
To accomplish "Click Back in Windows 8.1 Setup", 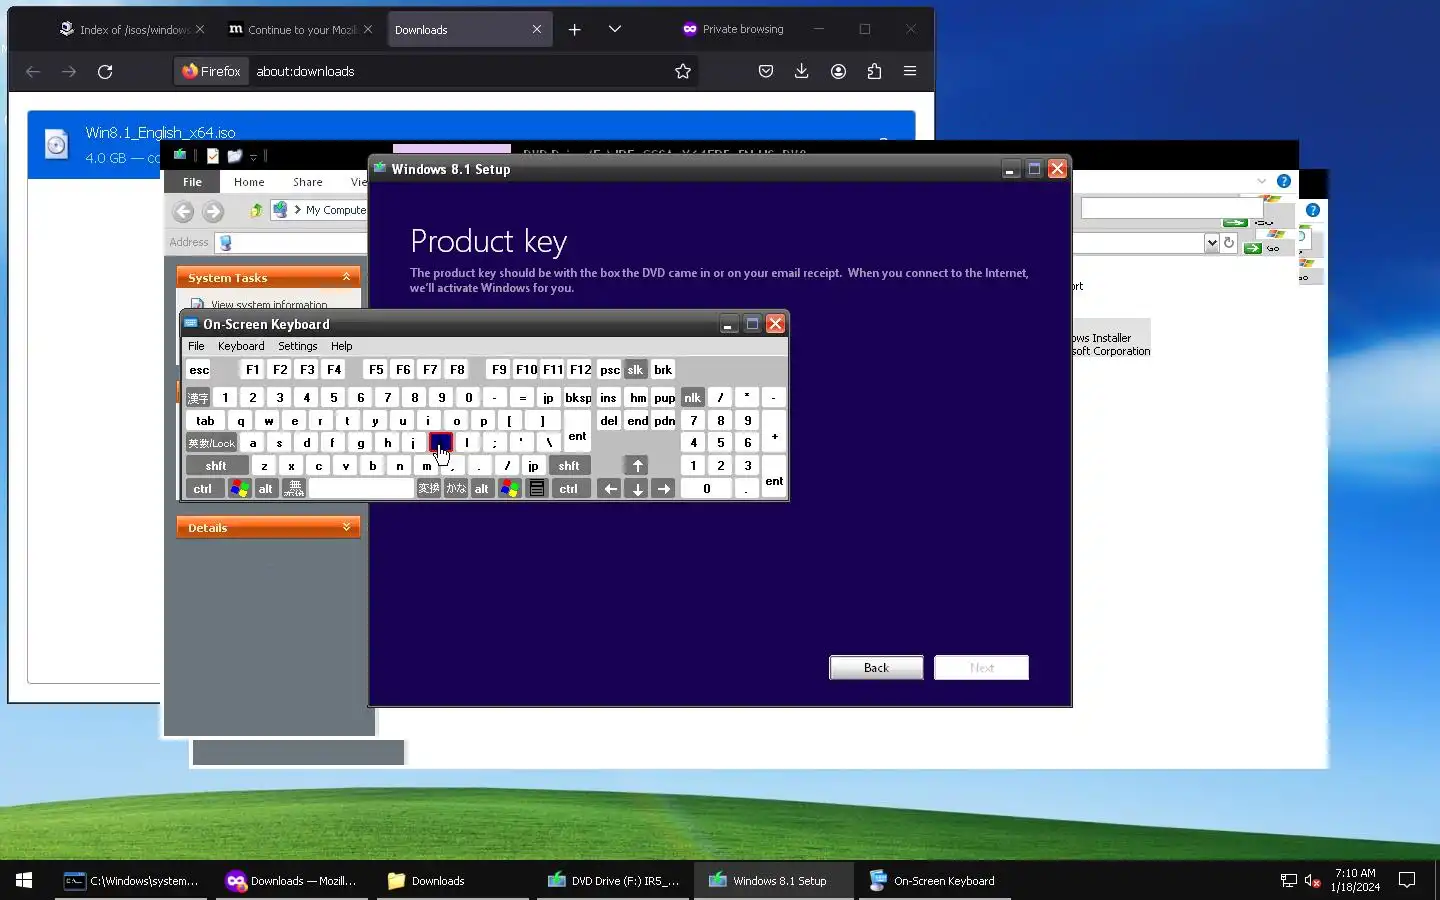I will tap(876, 668).
